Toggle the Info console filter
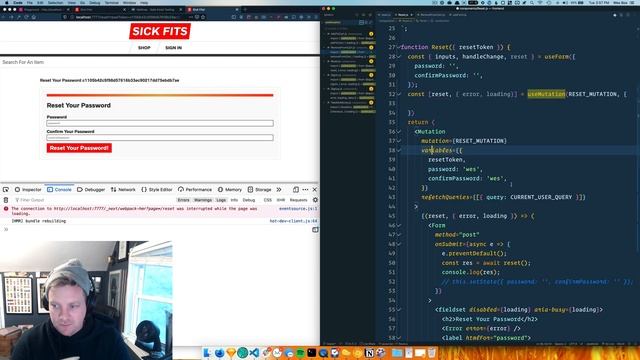 click(234, 200)
